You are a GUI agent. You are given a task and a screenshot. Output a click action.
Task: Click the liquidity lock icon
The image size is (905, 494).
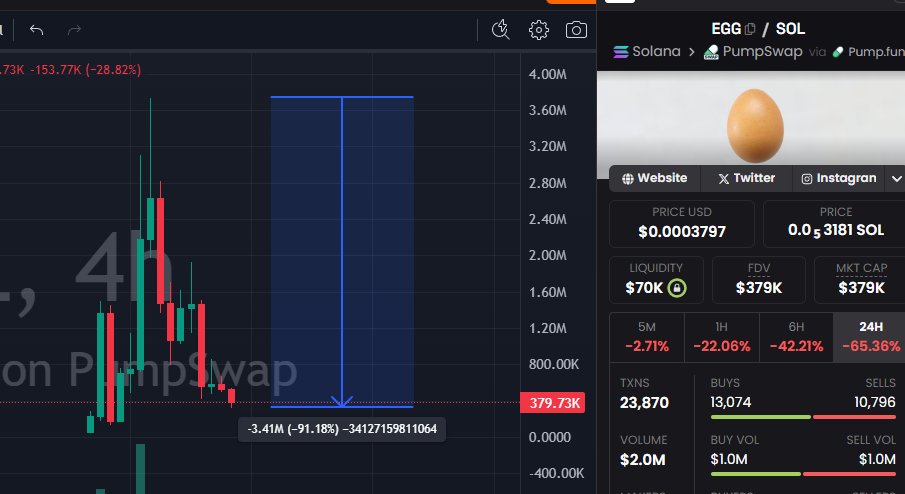pyautogui.click(x=677, y=288)
